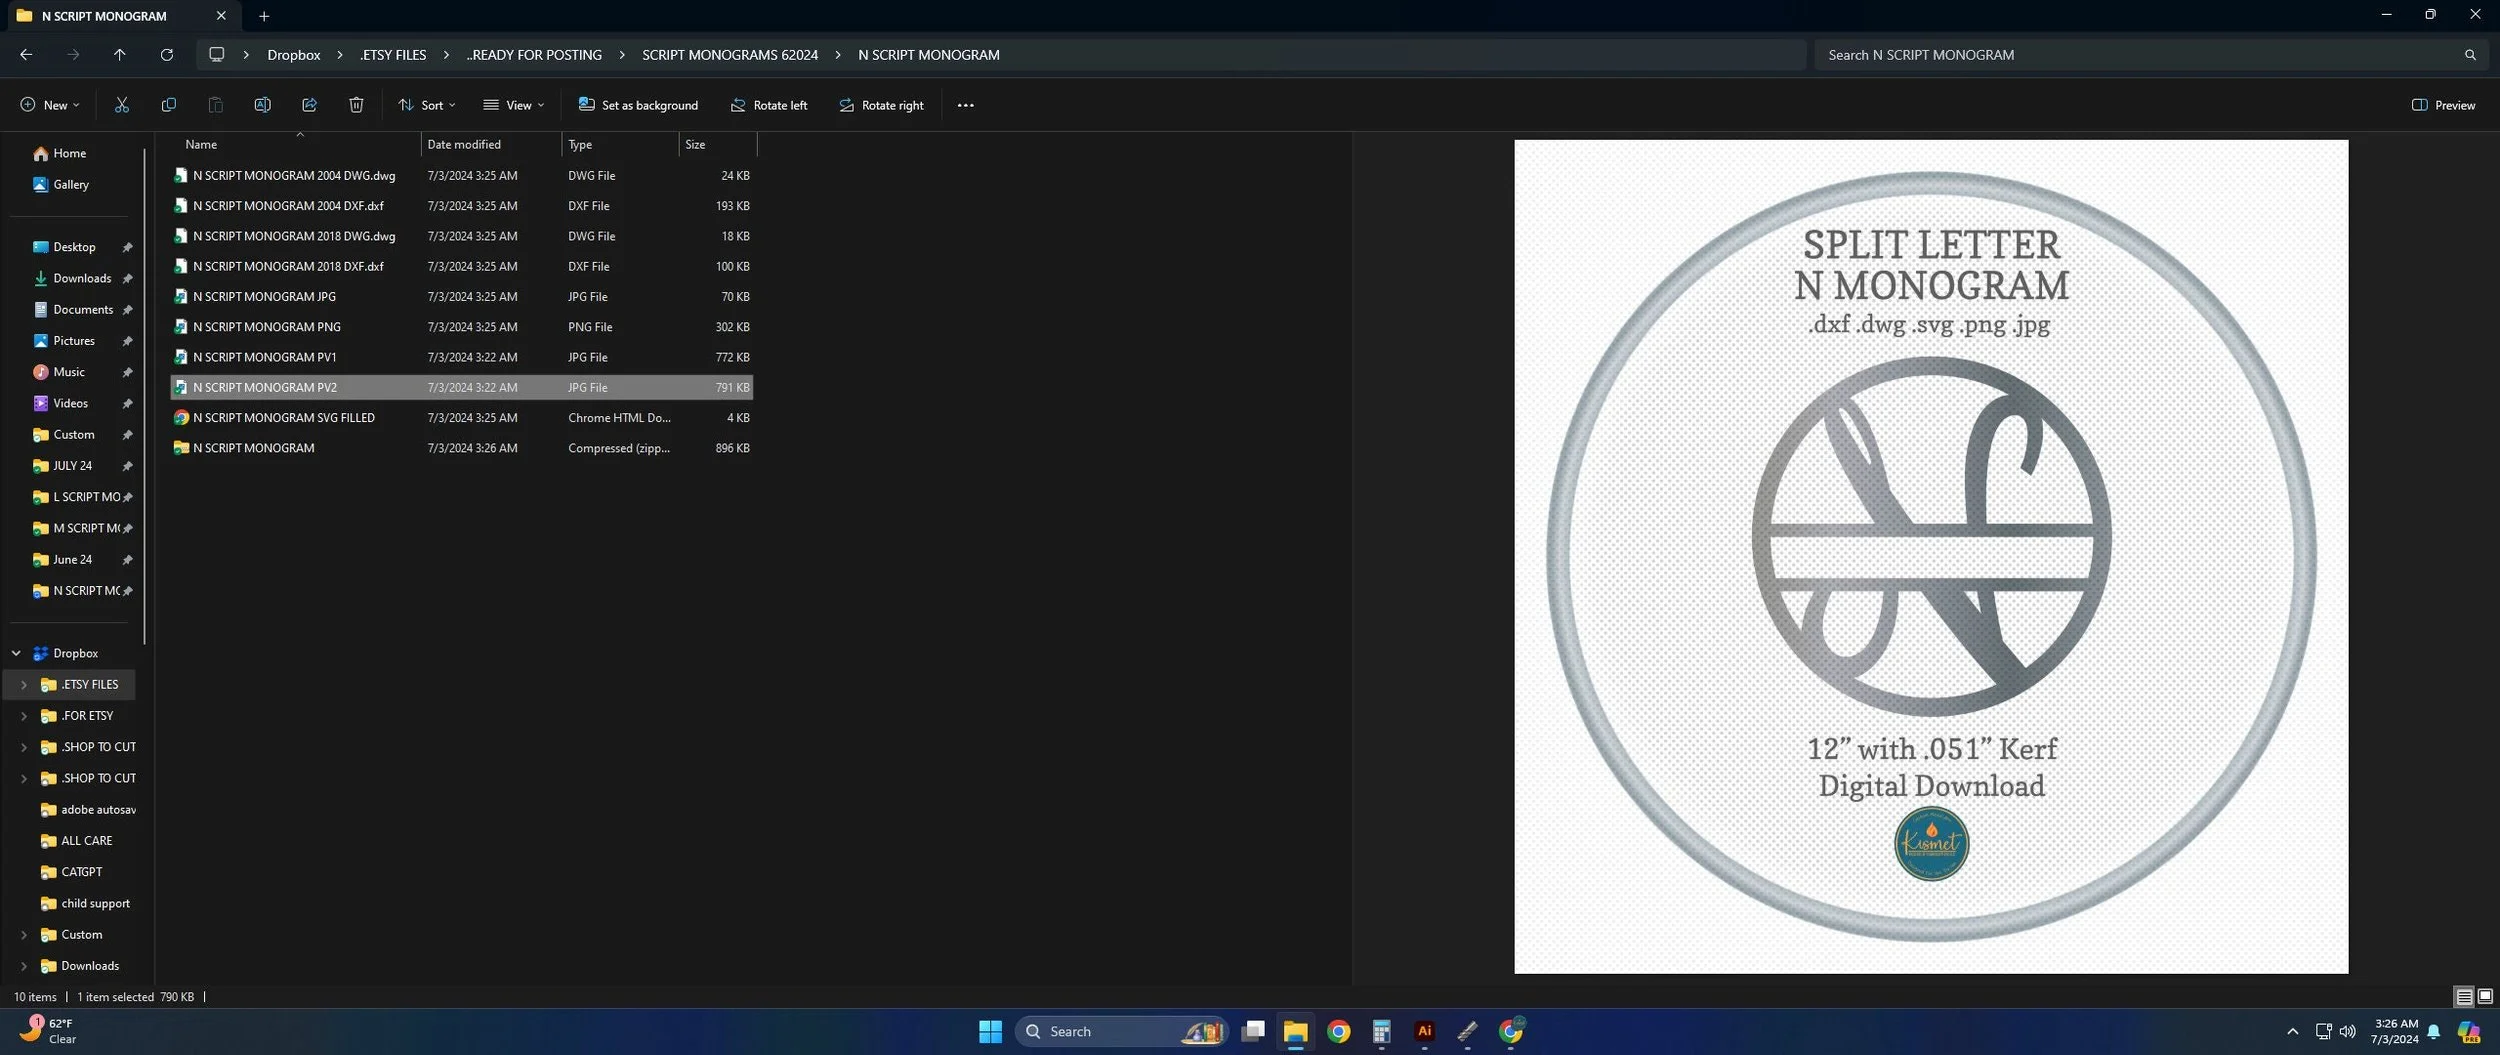The width and height of the screenshot is (2500, 1055).
Task: Click the Windows Start button
Action: 990,1031
